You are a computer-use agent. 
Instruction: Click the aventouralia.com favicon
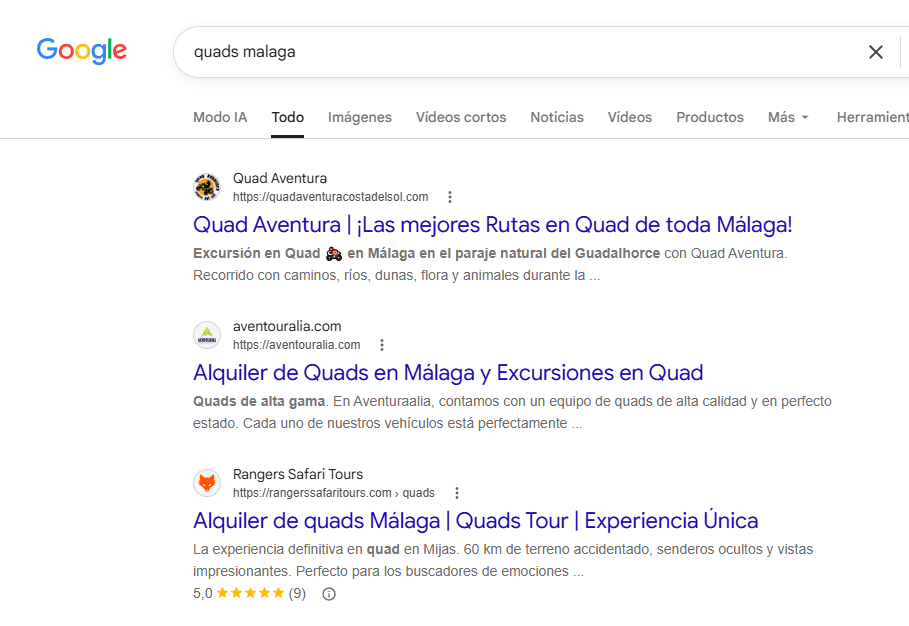click(x=207, y=335)
